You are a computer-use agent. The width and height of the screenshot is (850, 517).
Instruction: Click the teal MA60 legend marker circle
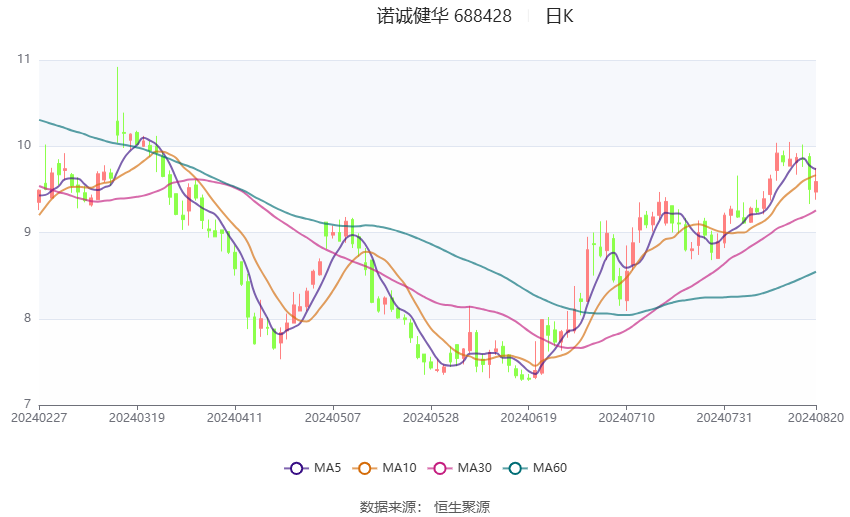point(515,468)
